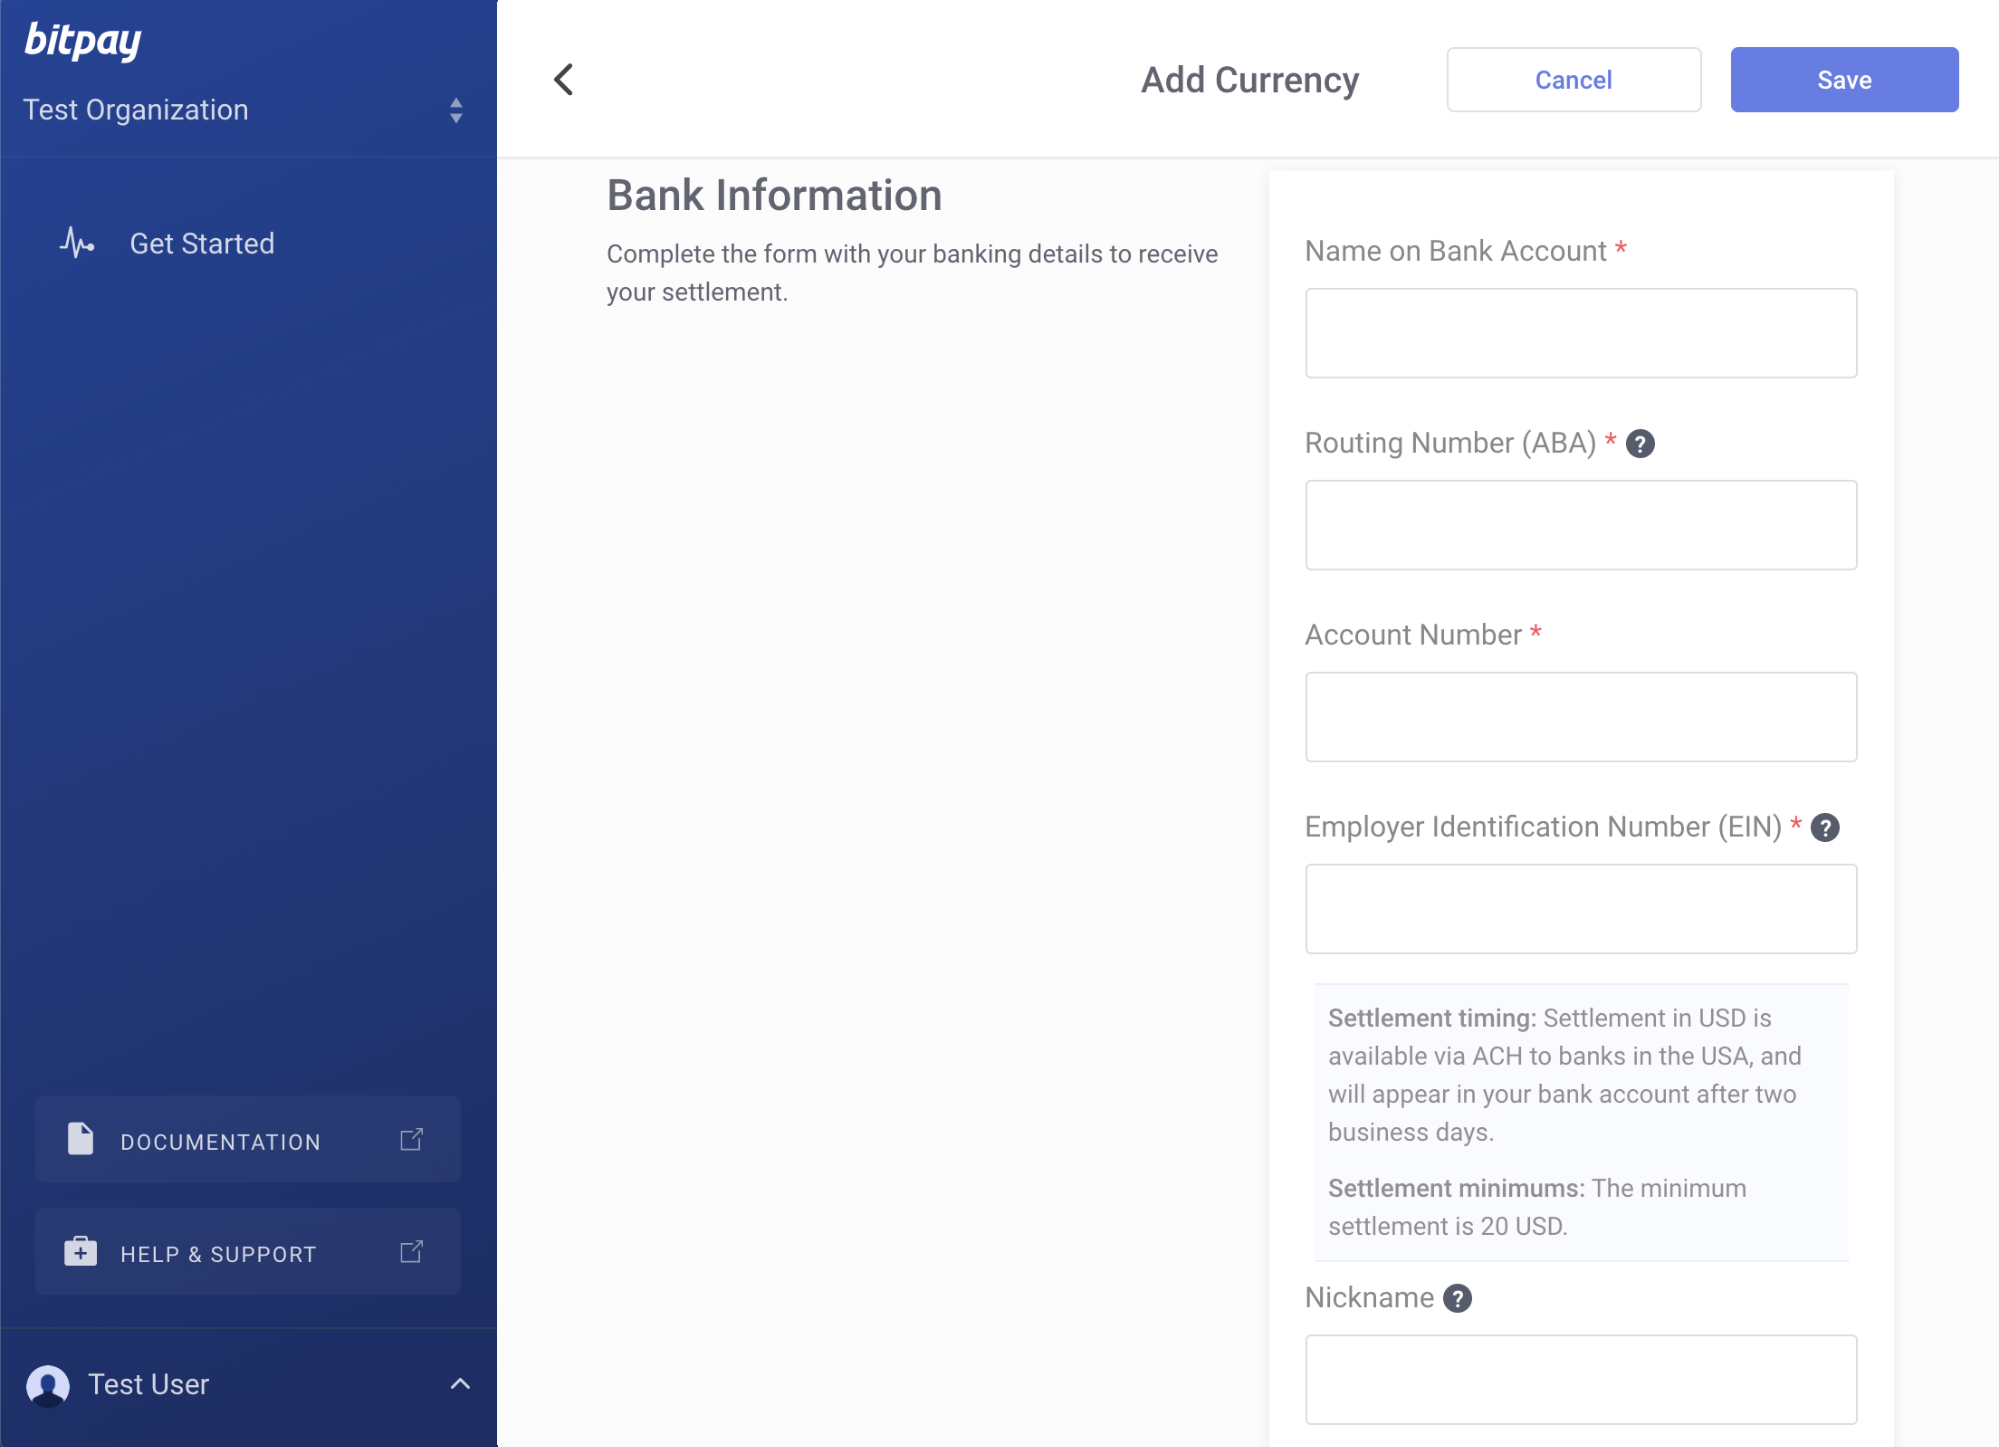Click the Documentation file icon
This screenshot has height=1447, width=1999.
point(80,1139)
